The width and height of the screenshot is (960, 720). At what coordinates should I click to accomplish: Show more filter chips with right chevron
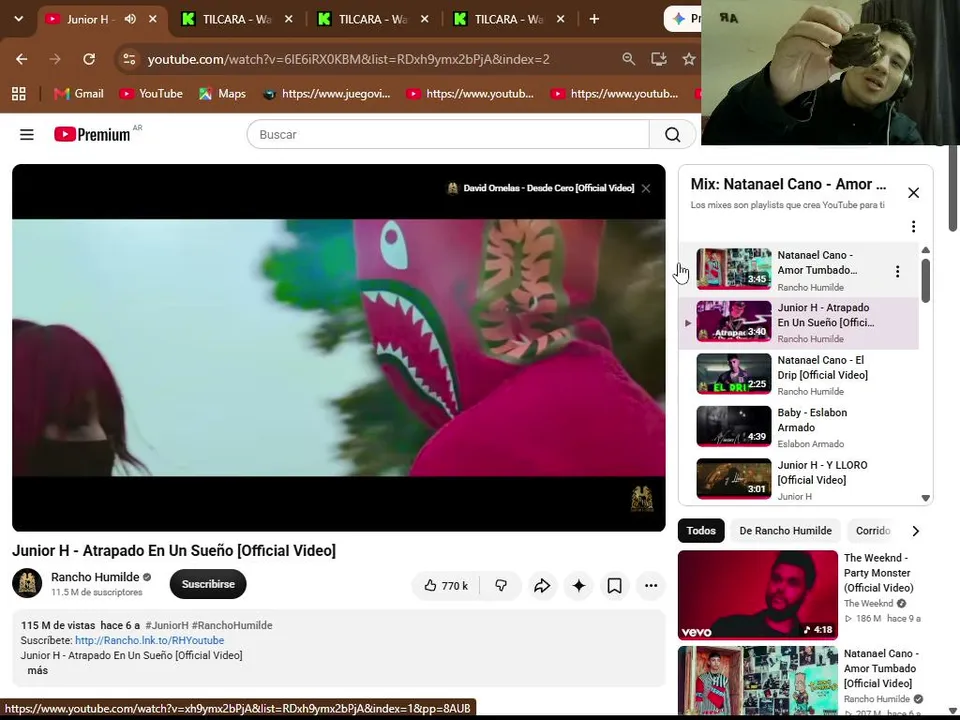[915, 531]
